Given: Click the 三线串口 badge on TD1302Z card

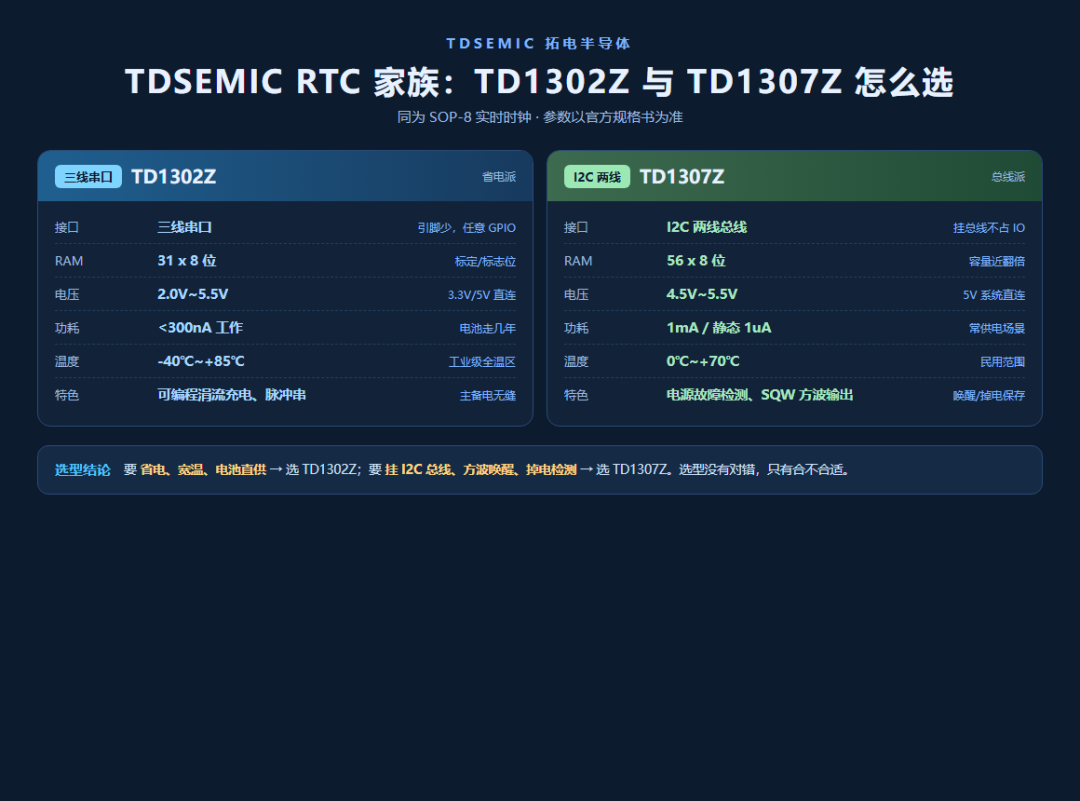Looking at the screenshot, I should pos(88,177).
